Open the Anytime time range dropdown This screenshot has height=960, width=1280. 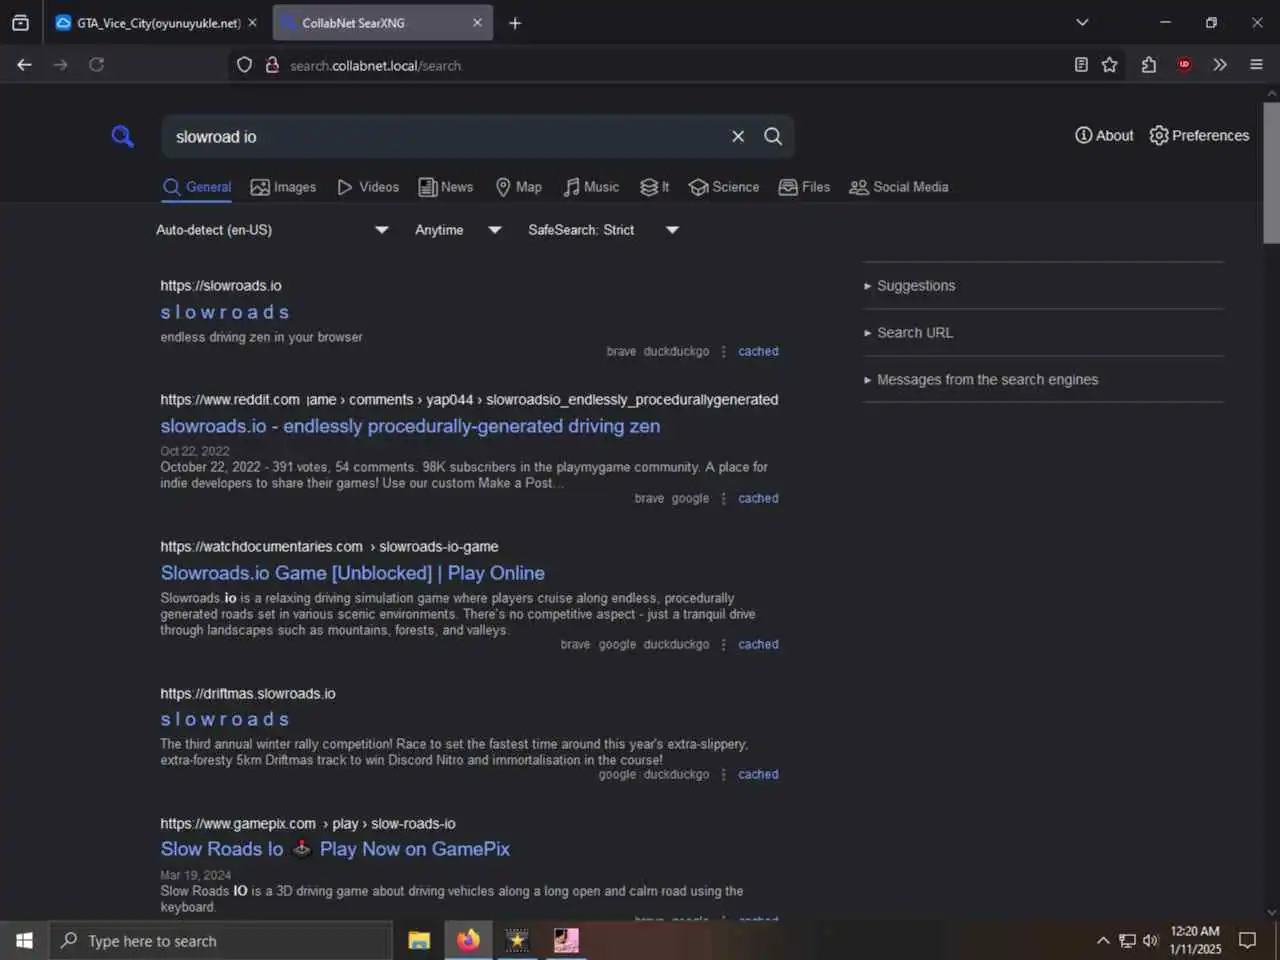(x=458, y=230)
